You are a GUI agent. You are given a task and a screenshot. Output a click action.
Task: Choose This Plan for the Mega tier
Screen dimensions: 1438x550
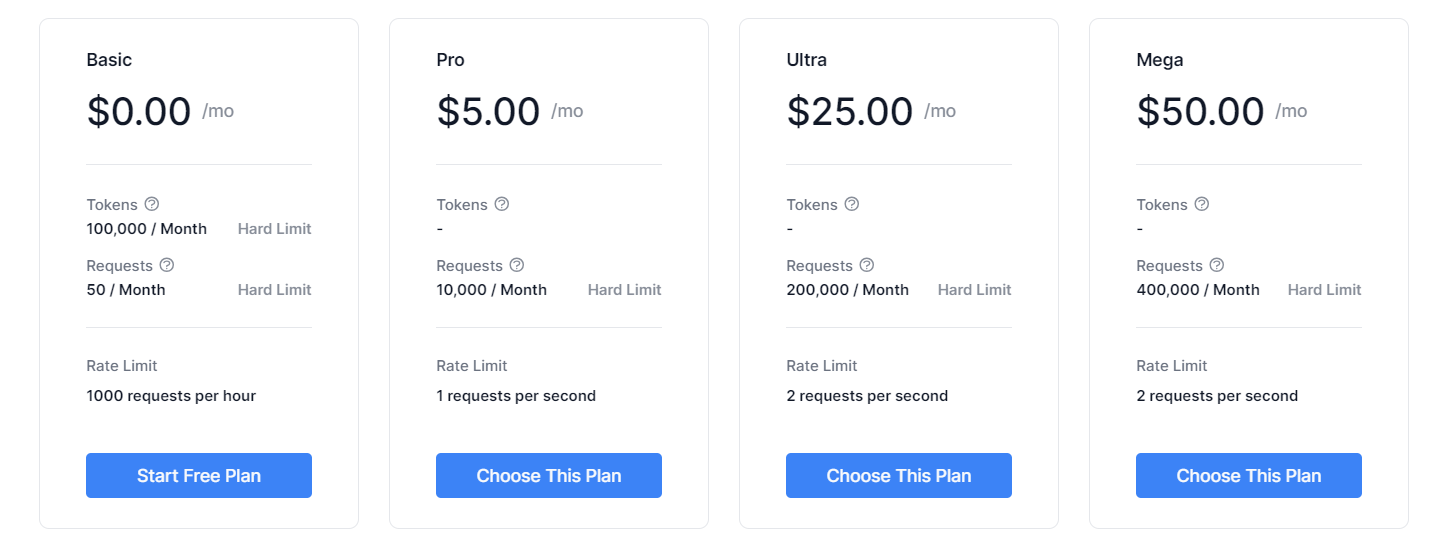pos(1249,475)
